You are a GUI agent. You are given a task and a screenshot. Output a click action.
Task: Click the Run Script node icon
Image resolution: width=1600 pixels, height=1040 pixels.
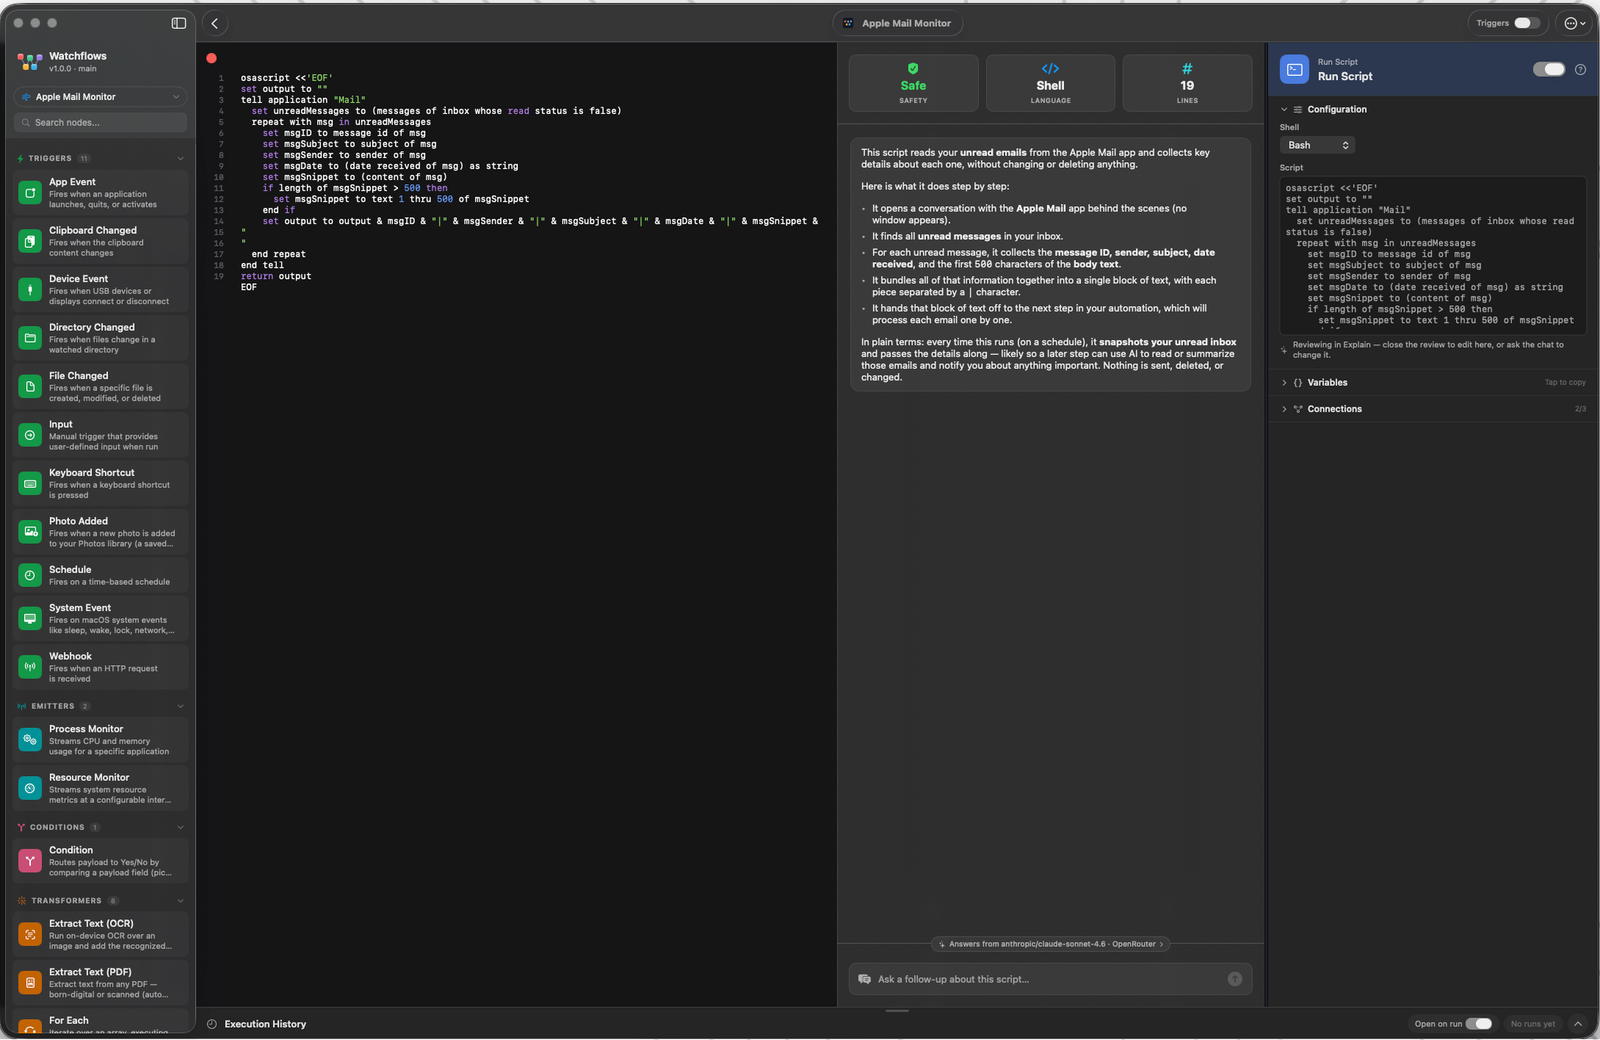(1294, 69)
